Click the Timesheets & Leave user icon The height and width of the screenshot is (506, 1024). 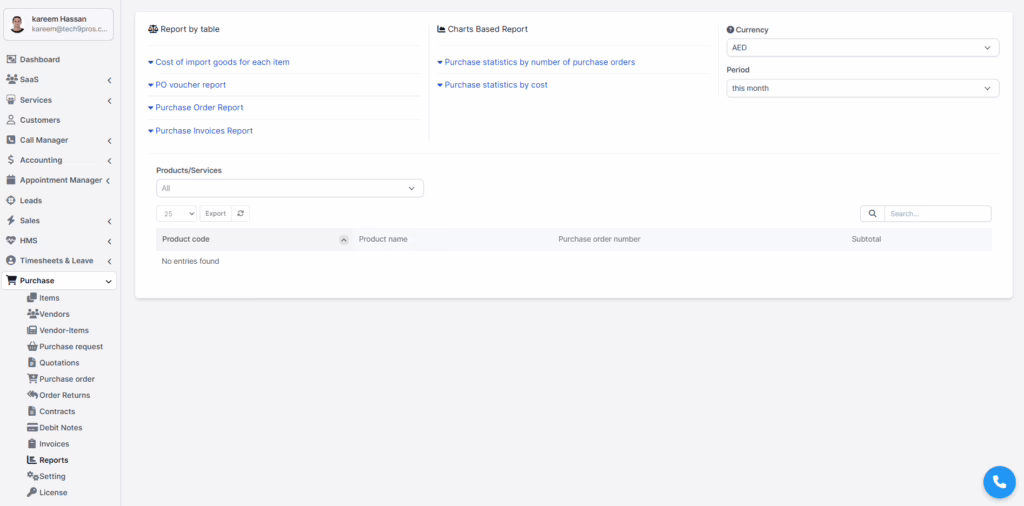[x=11, y=261]
